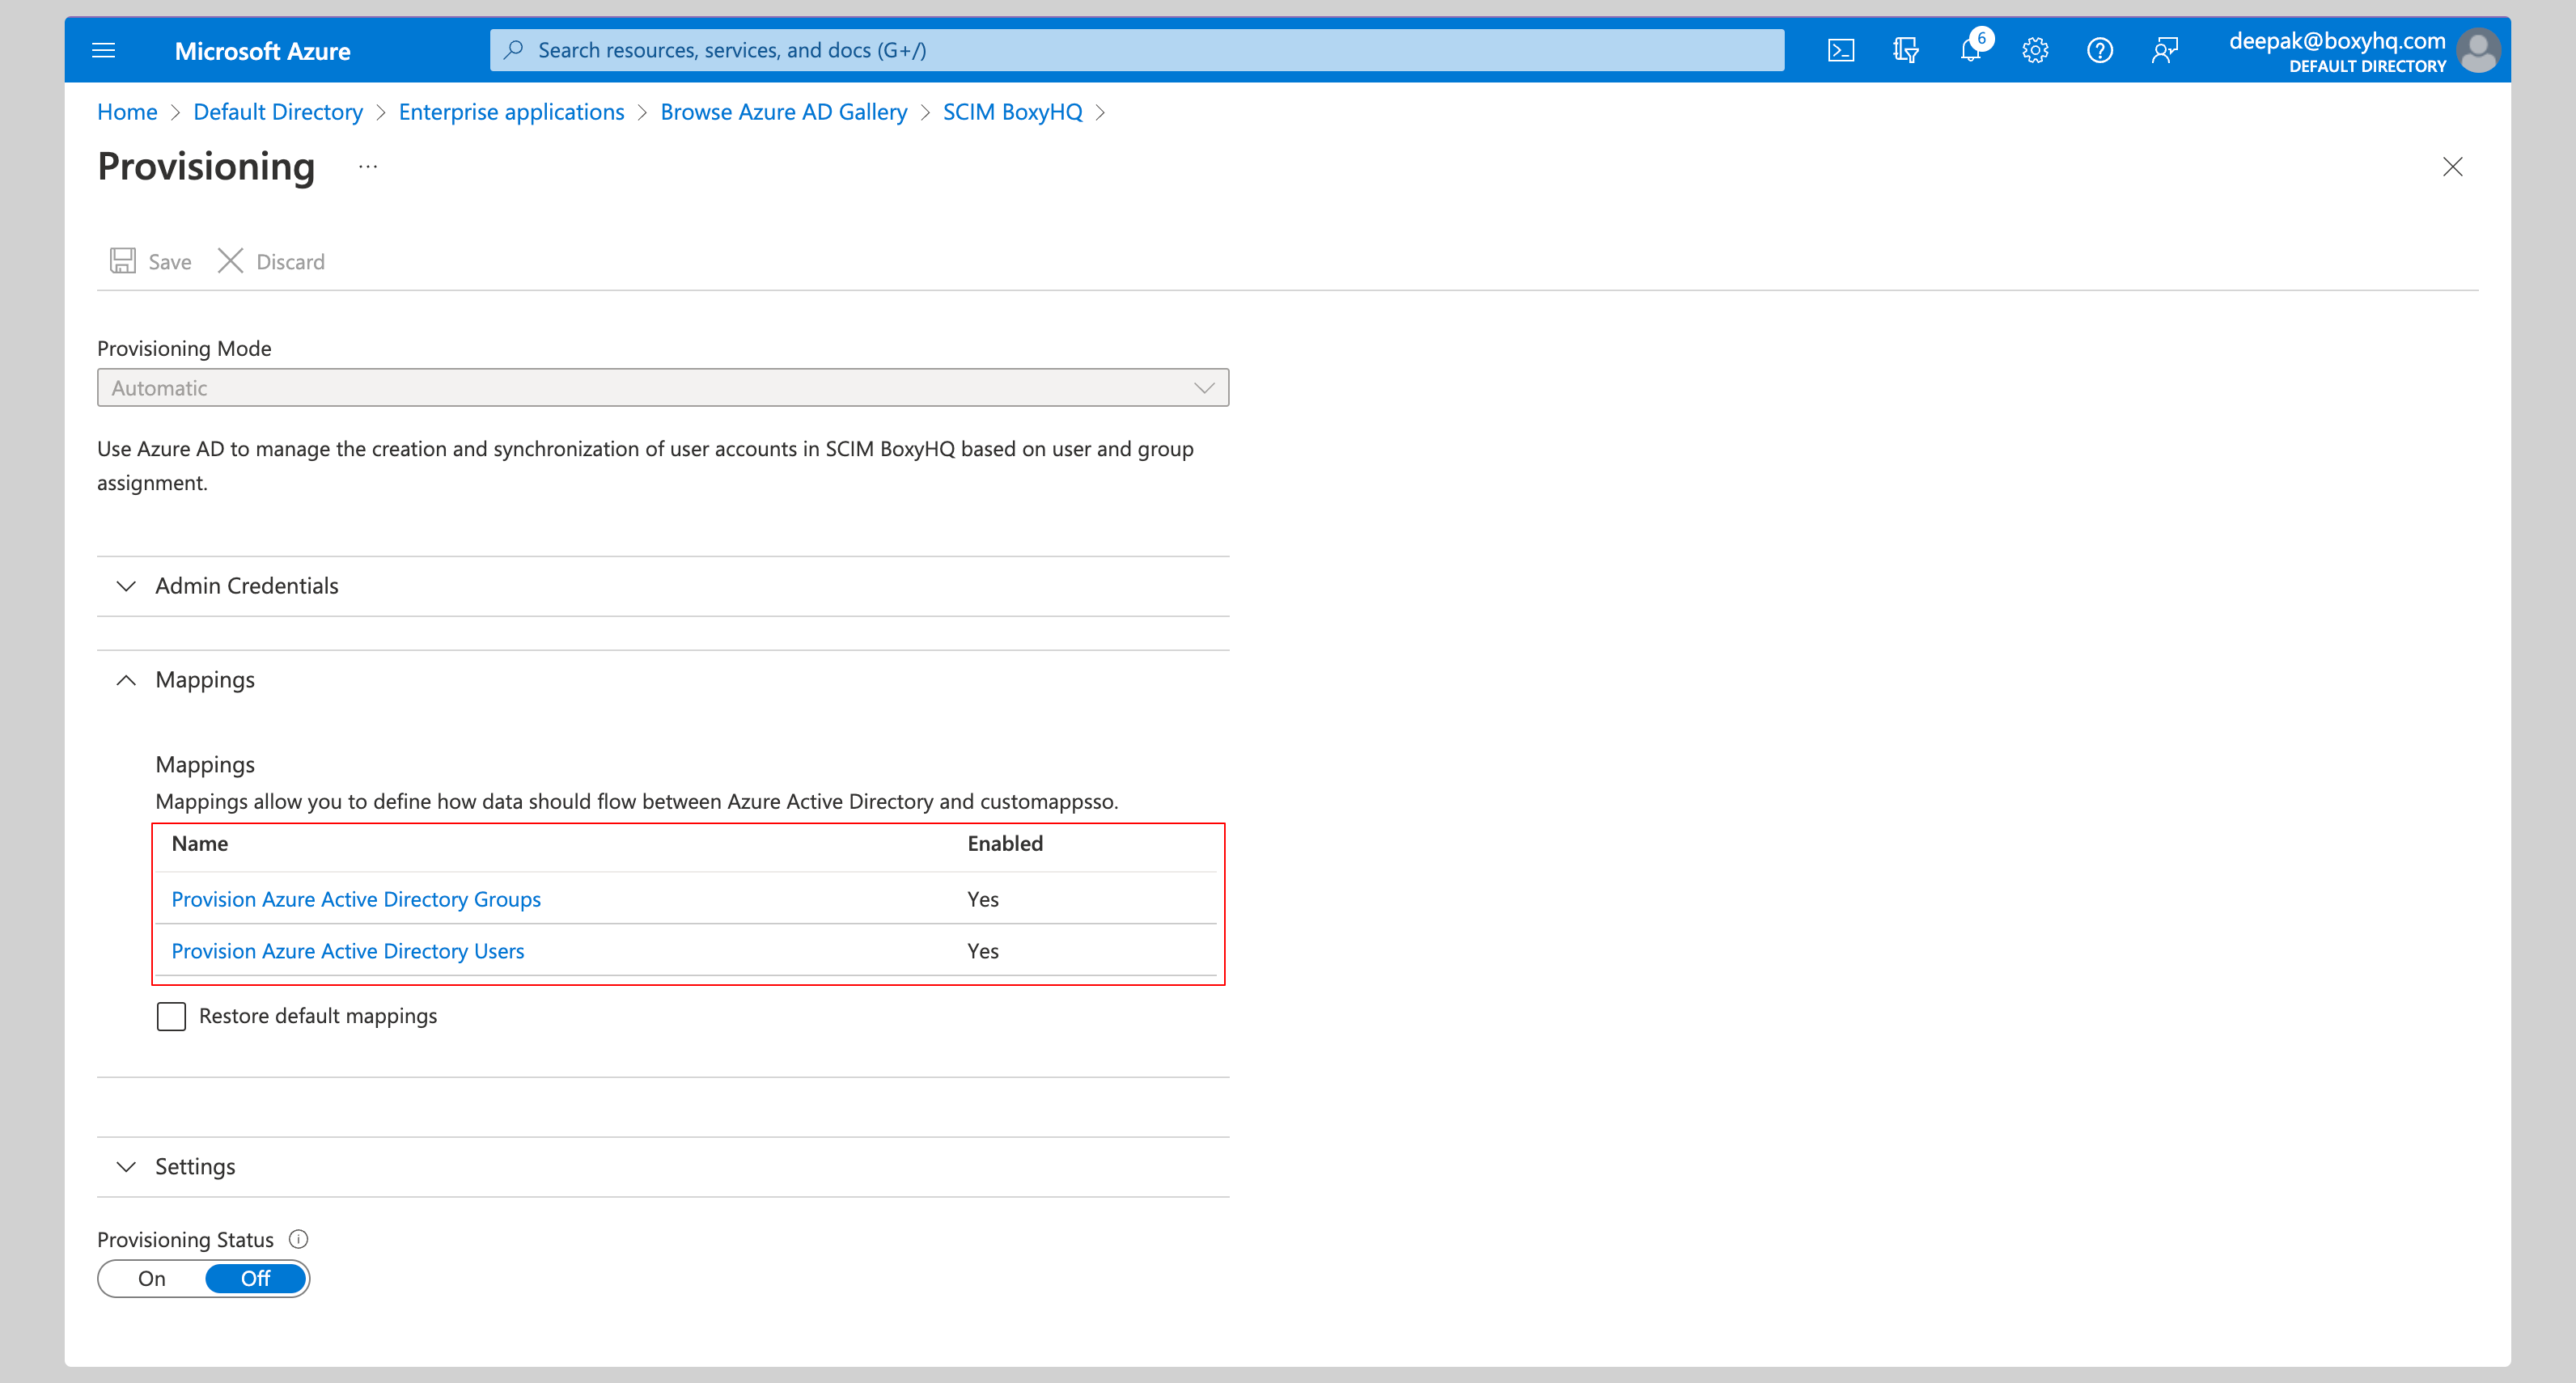Image resolution: width=2576 pixels, height=1383 pixels.
Task: Navigate to Enterprise applications breadcrumb
Action: pos(511,111)
